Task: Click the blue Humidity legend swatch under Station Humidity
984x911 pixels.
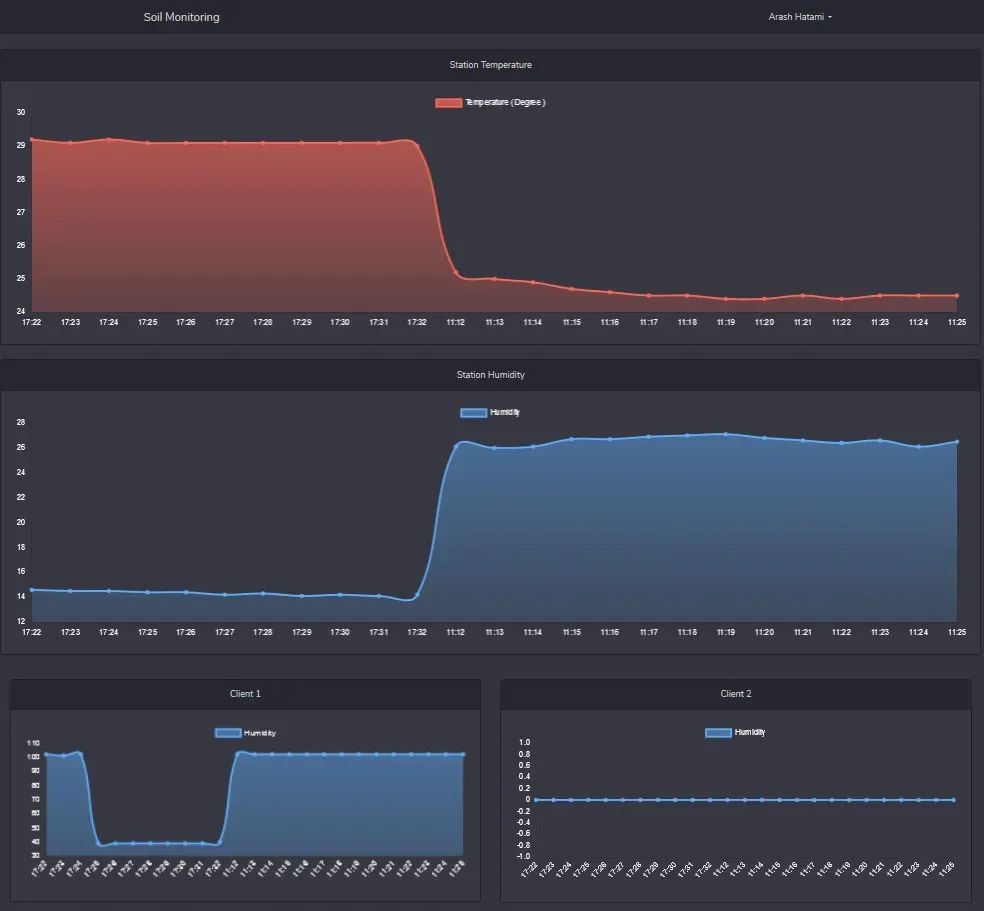Action: pos(473,413)
